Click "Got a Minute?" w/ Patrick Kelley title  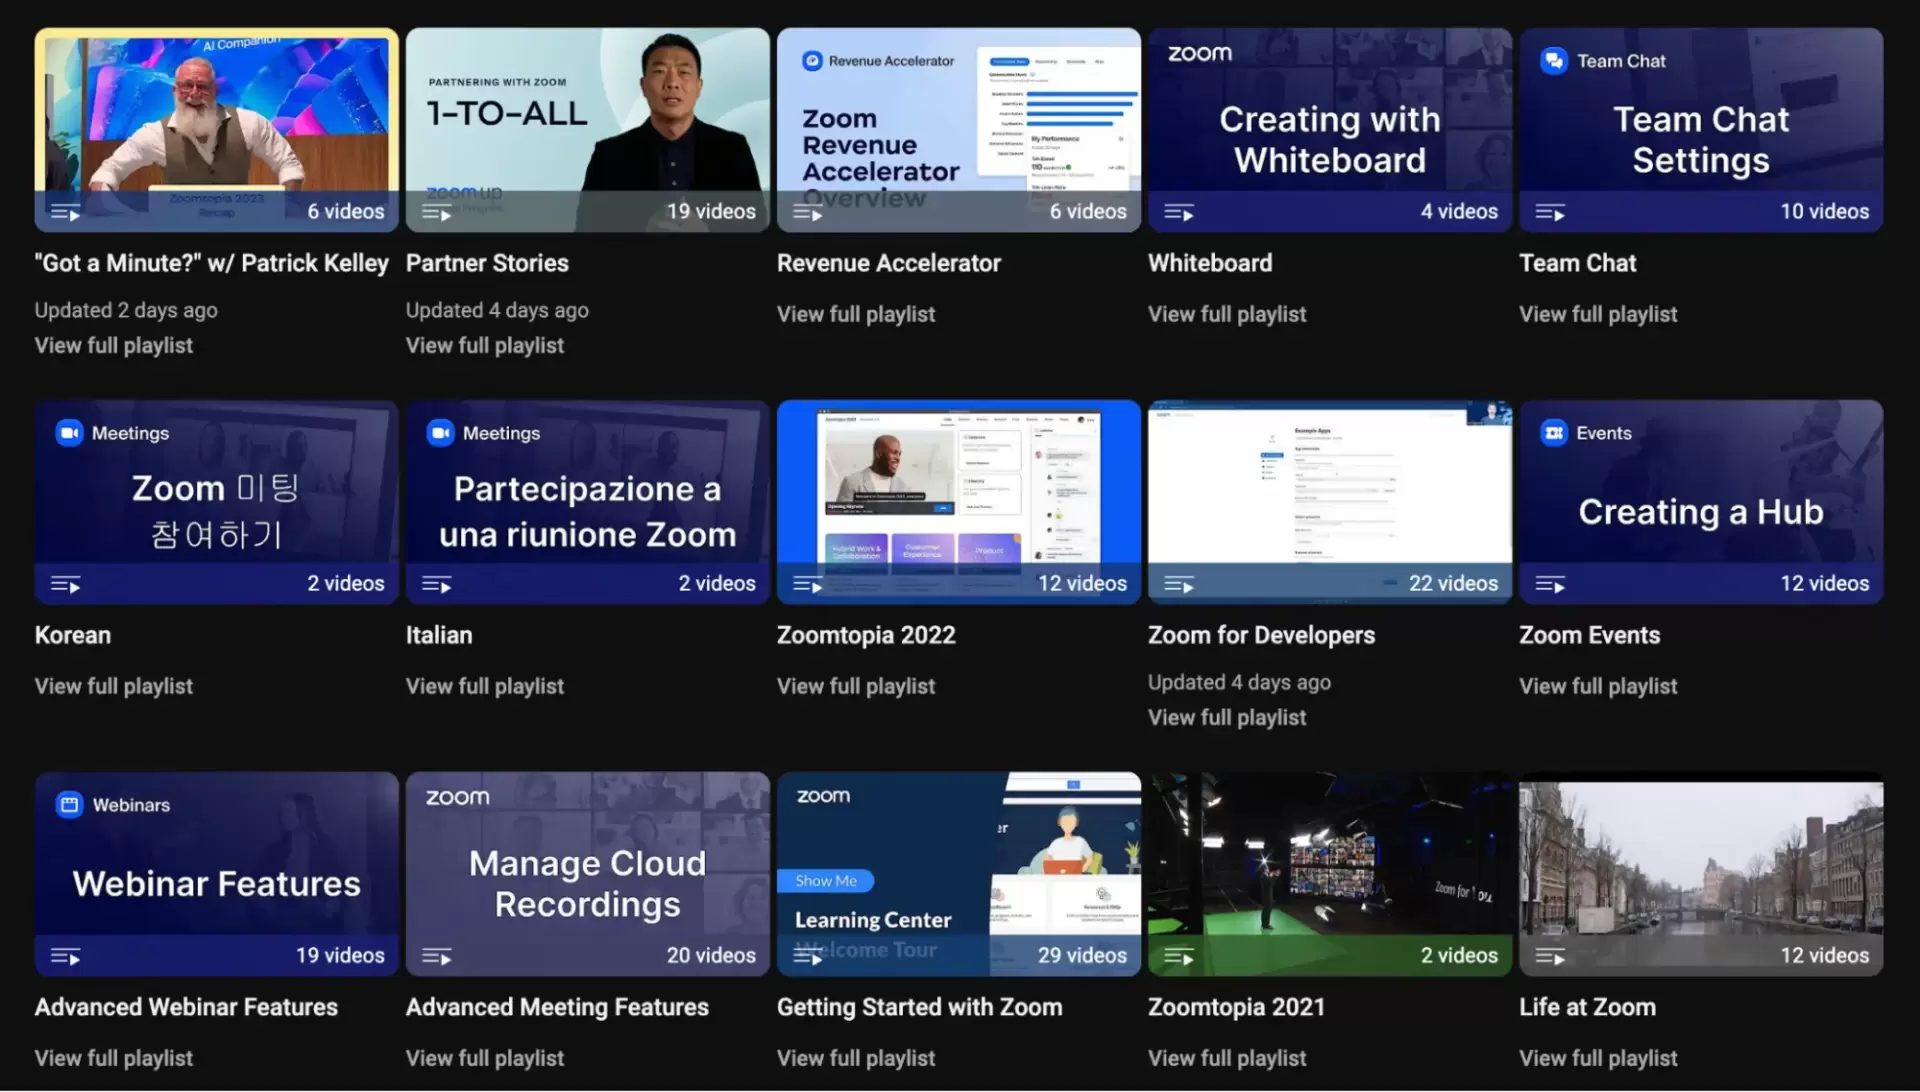pyautogui.click(x=211, y=263)
